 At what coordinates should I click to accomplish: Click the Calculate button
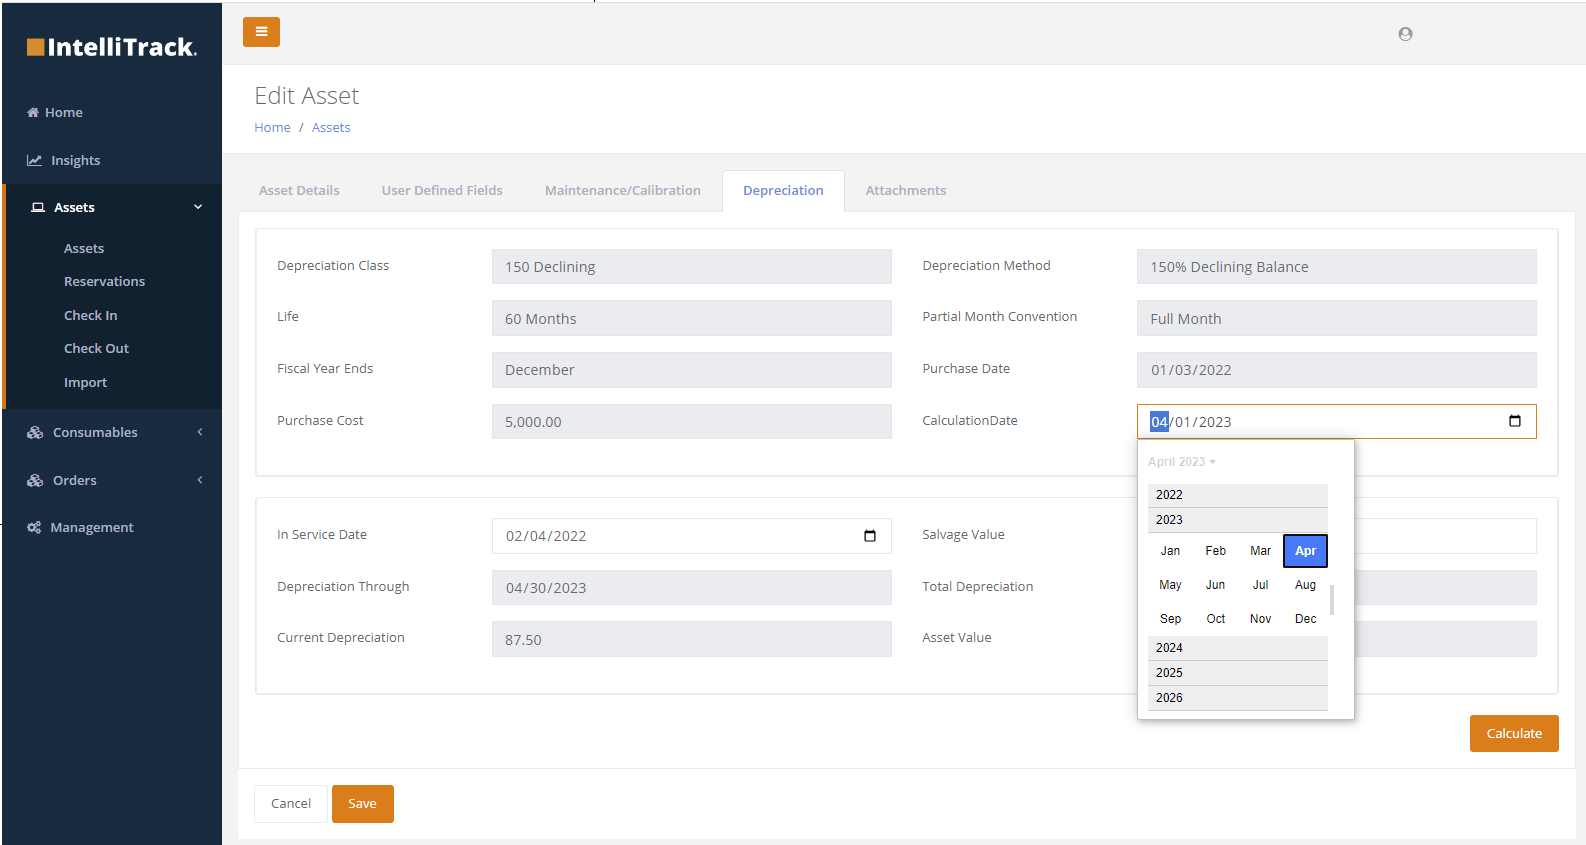(x=1514, y=733)
